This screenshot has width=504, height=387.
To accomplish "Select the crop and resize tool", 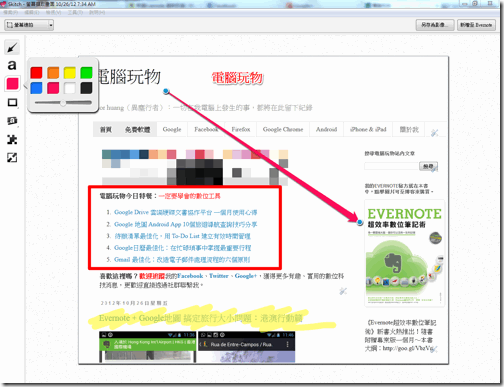I will tap(12, 157).
